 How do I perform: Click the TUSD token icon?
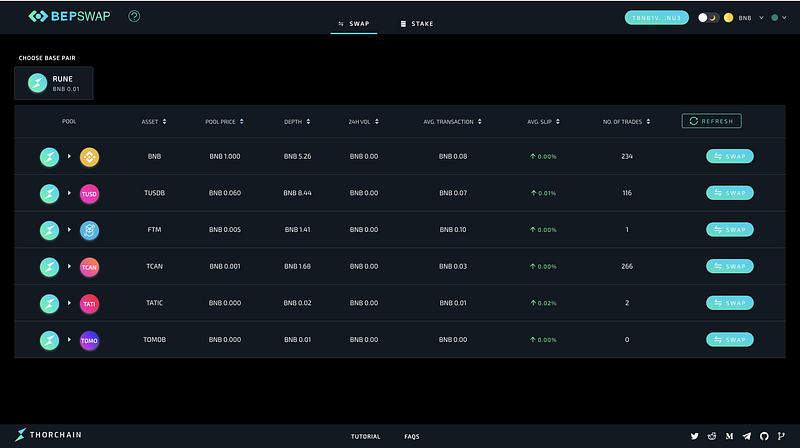click(89, 194)
